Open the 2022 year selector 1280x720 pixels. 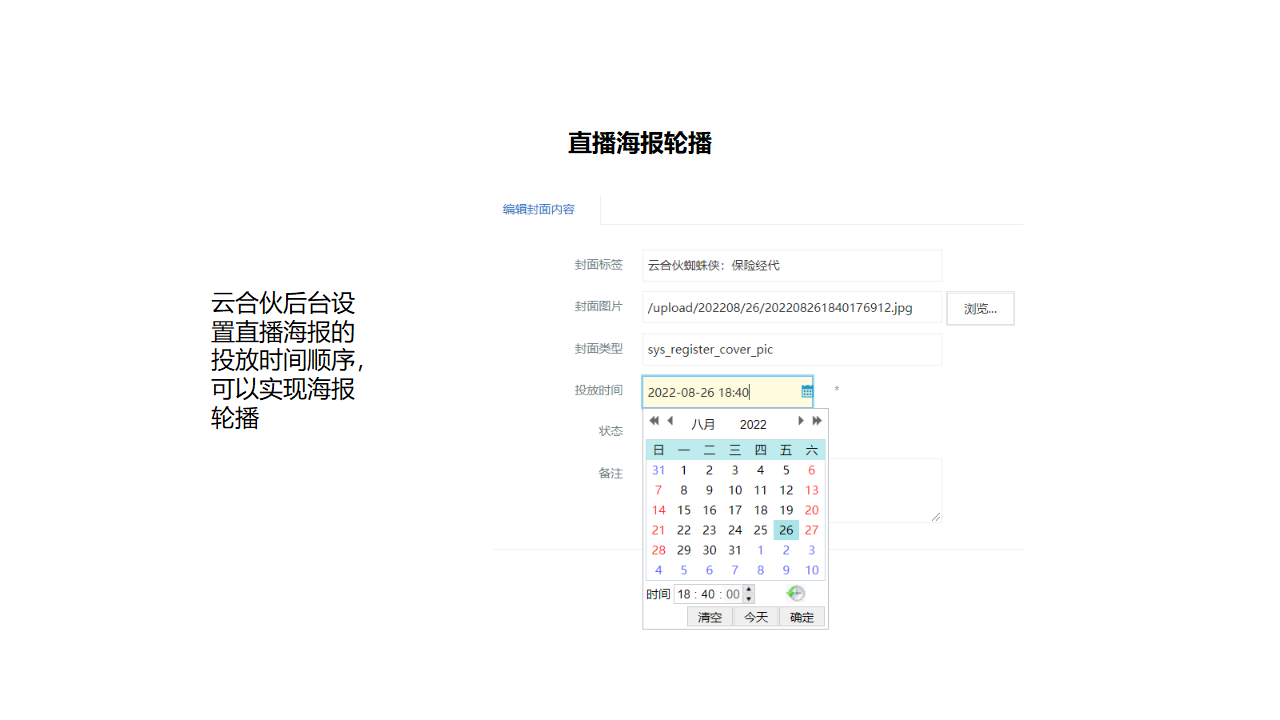click(x=753, y=424)
